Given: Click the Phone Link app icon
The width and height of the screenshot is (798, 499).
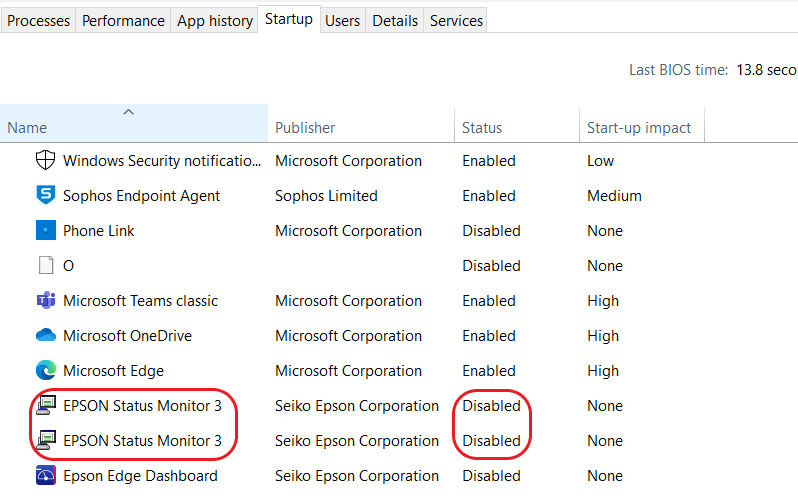Looking at the screenshot, I should pyautogui.click(x=45, y=231).
